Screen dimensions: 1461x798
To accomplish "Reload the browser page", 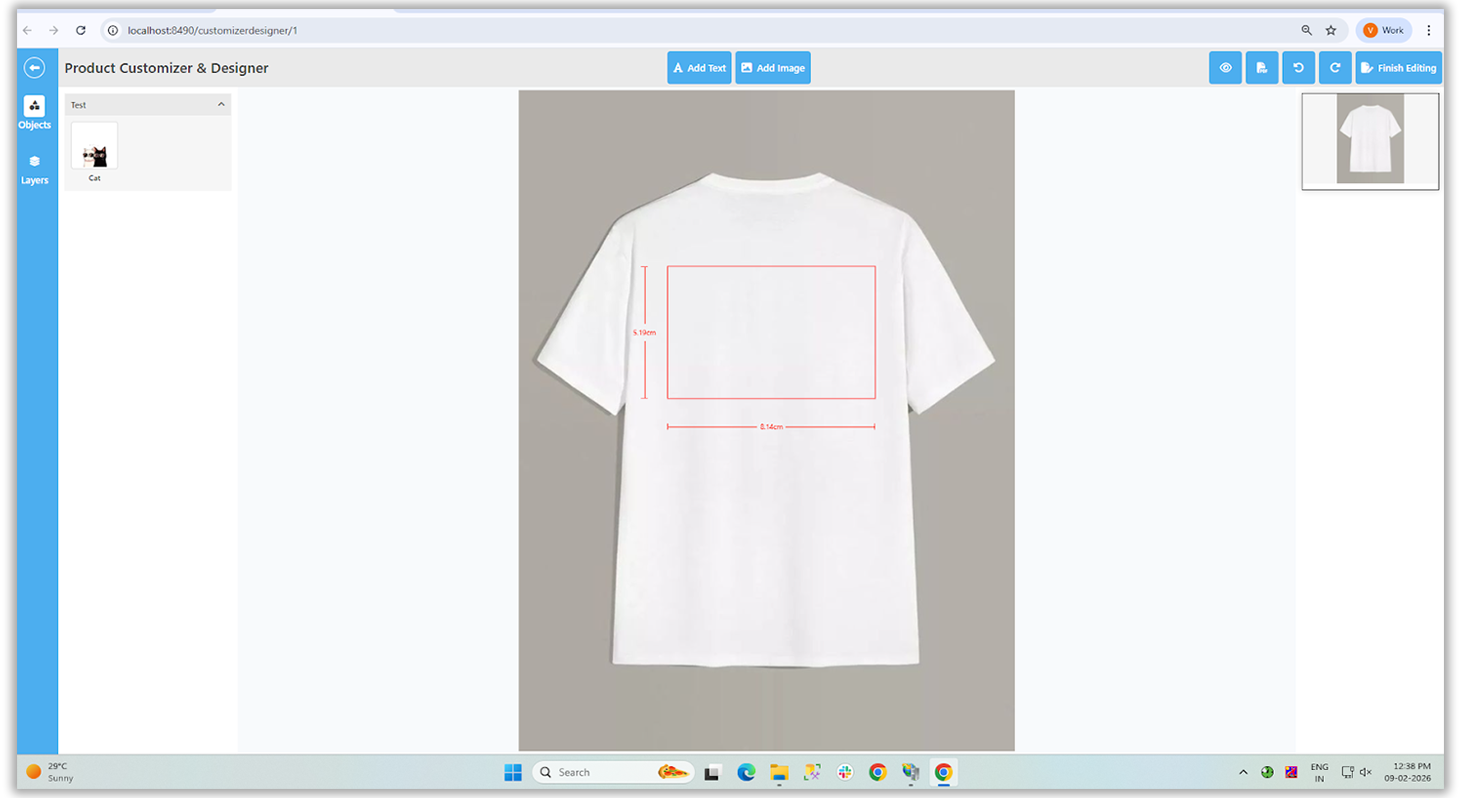I will 81,30.
